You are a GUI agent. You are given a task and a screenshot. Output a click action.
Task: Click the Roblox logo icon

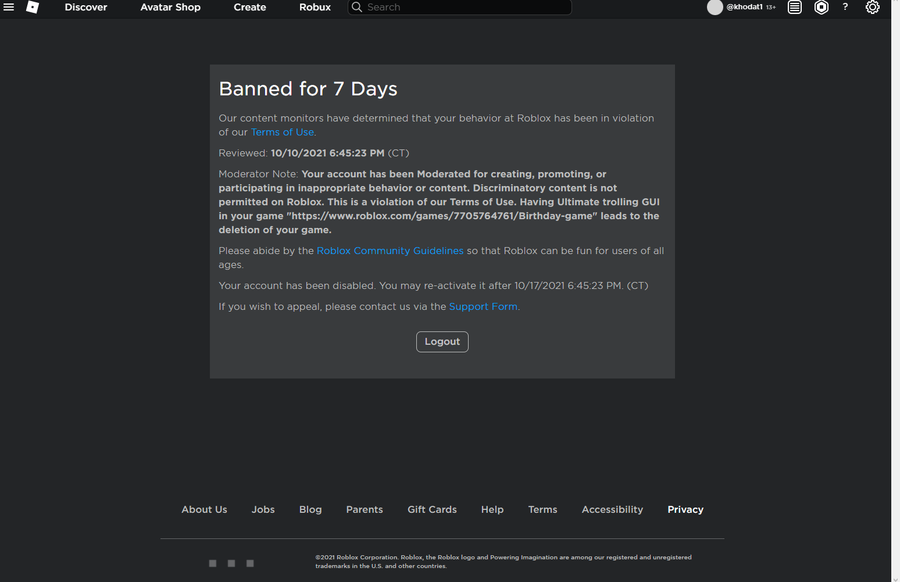[33, 7]
